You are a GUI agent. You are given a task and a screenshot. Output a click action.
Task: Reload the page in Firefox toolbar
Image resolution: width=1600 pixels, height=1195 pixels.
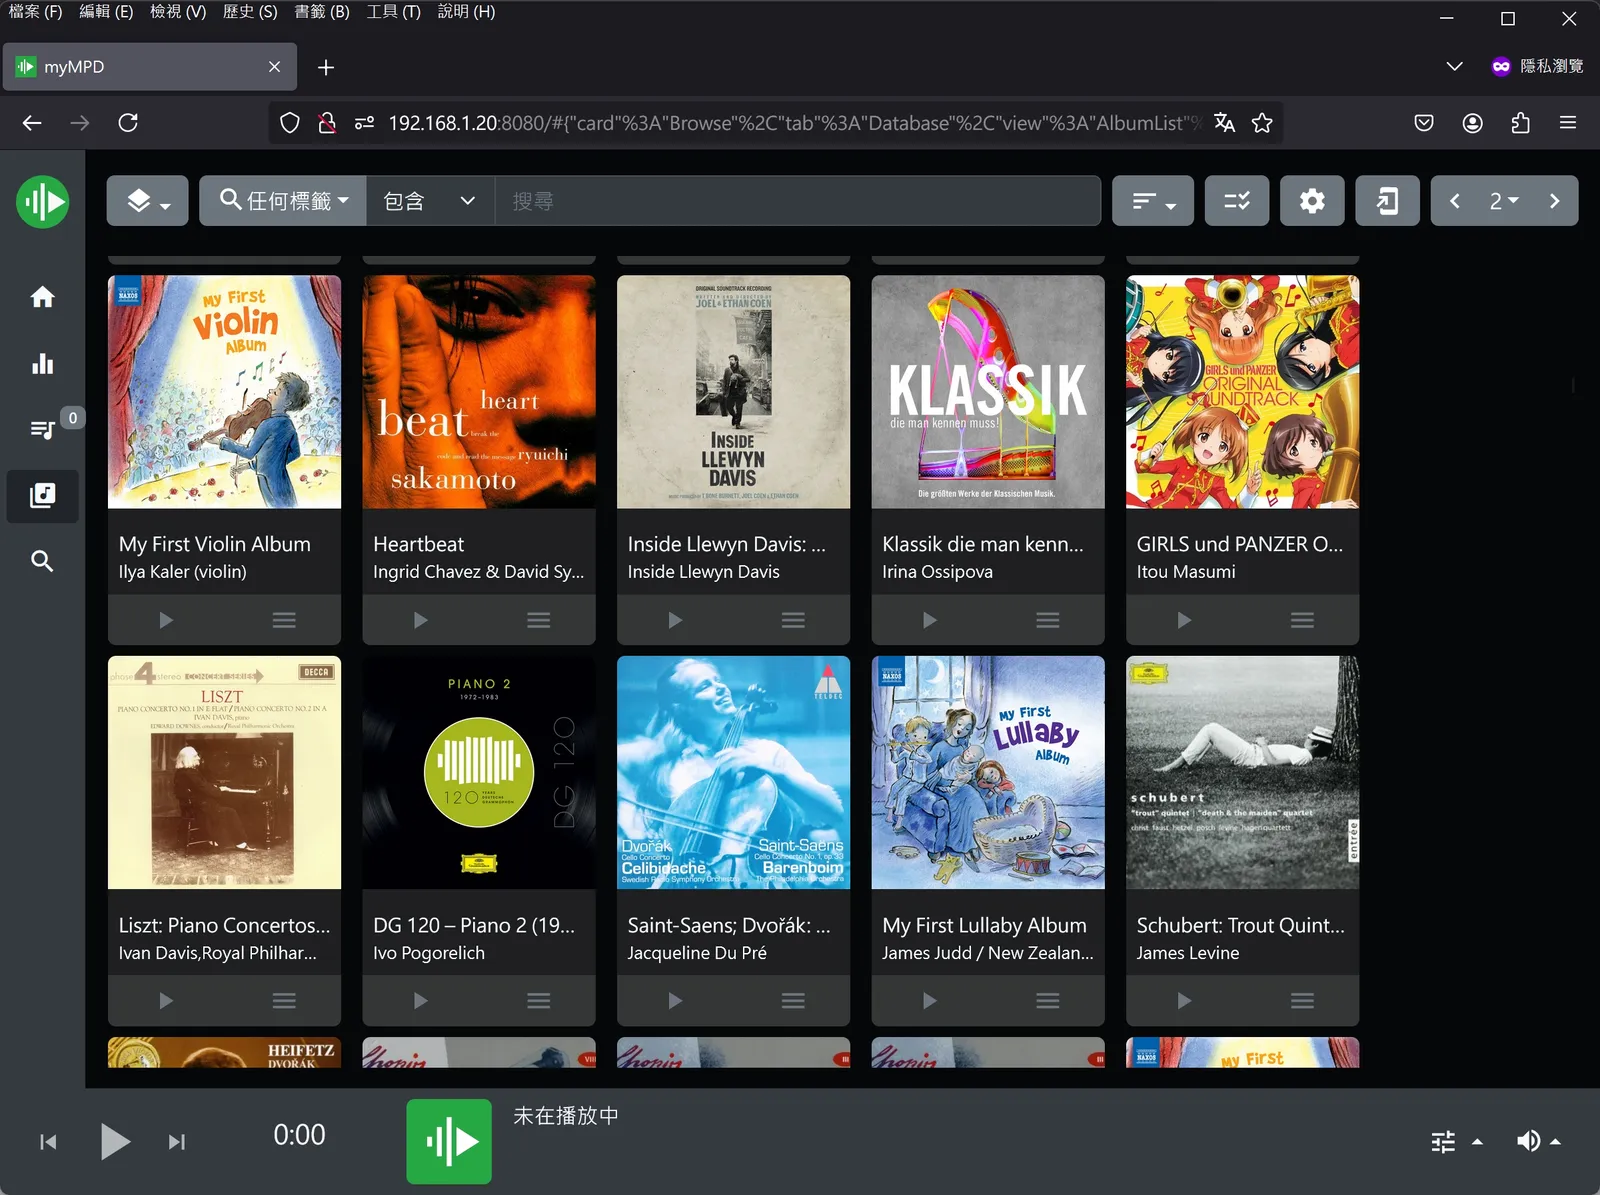click(x=128, y=123)
